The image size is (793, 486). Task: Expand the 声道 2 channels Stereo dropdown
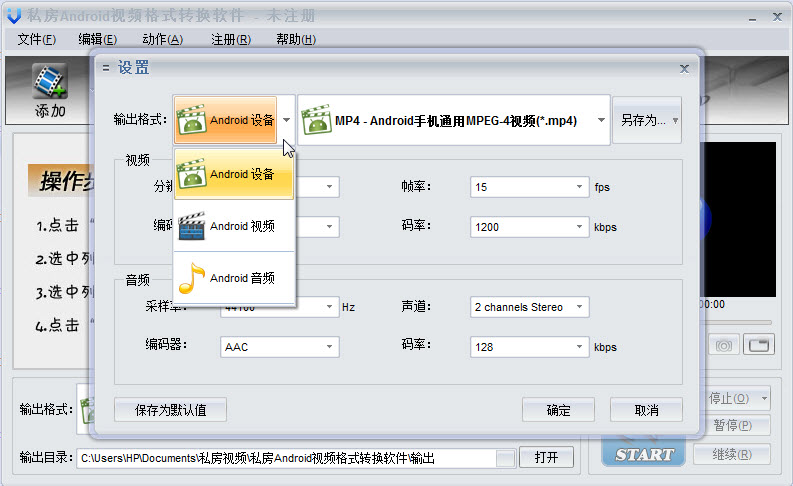tap(579, 306)
